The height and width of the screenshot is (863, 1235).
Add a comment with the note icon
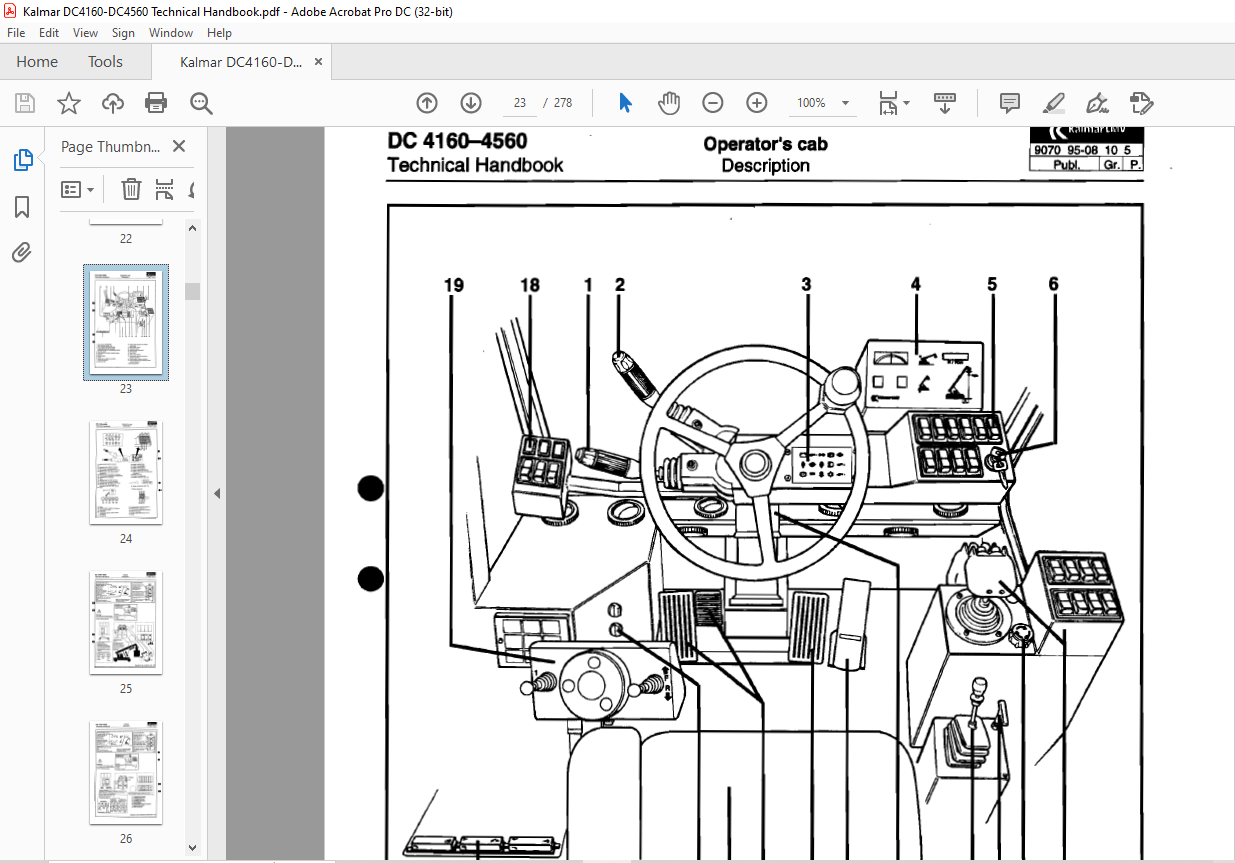pos(1010,103)
